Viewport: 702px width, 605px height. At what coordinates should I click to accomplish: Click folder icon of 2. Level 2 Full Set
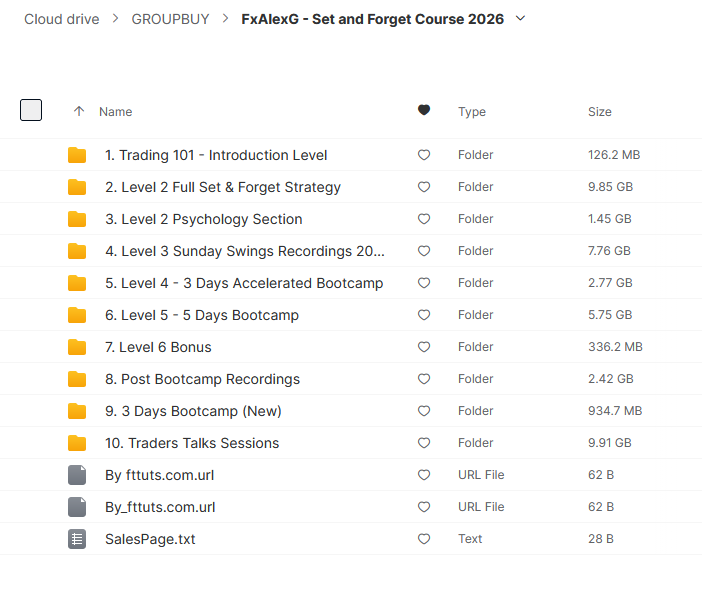77,187
